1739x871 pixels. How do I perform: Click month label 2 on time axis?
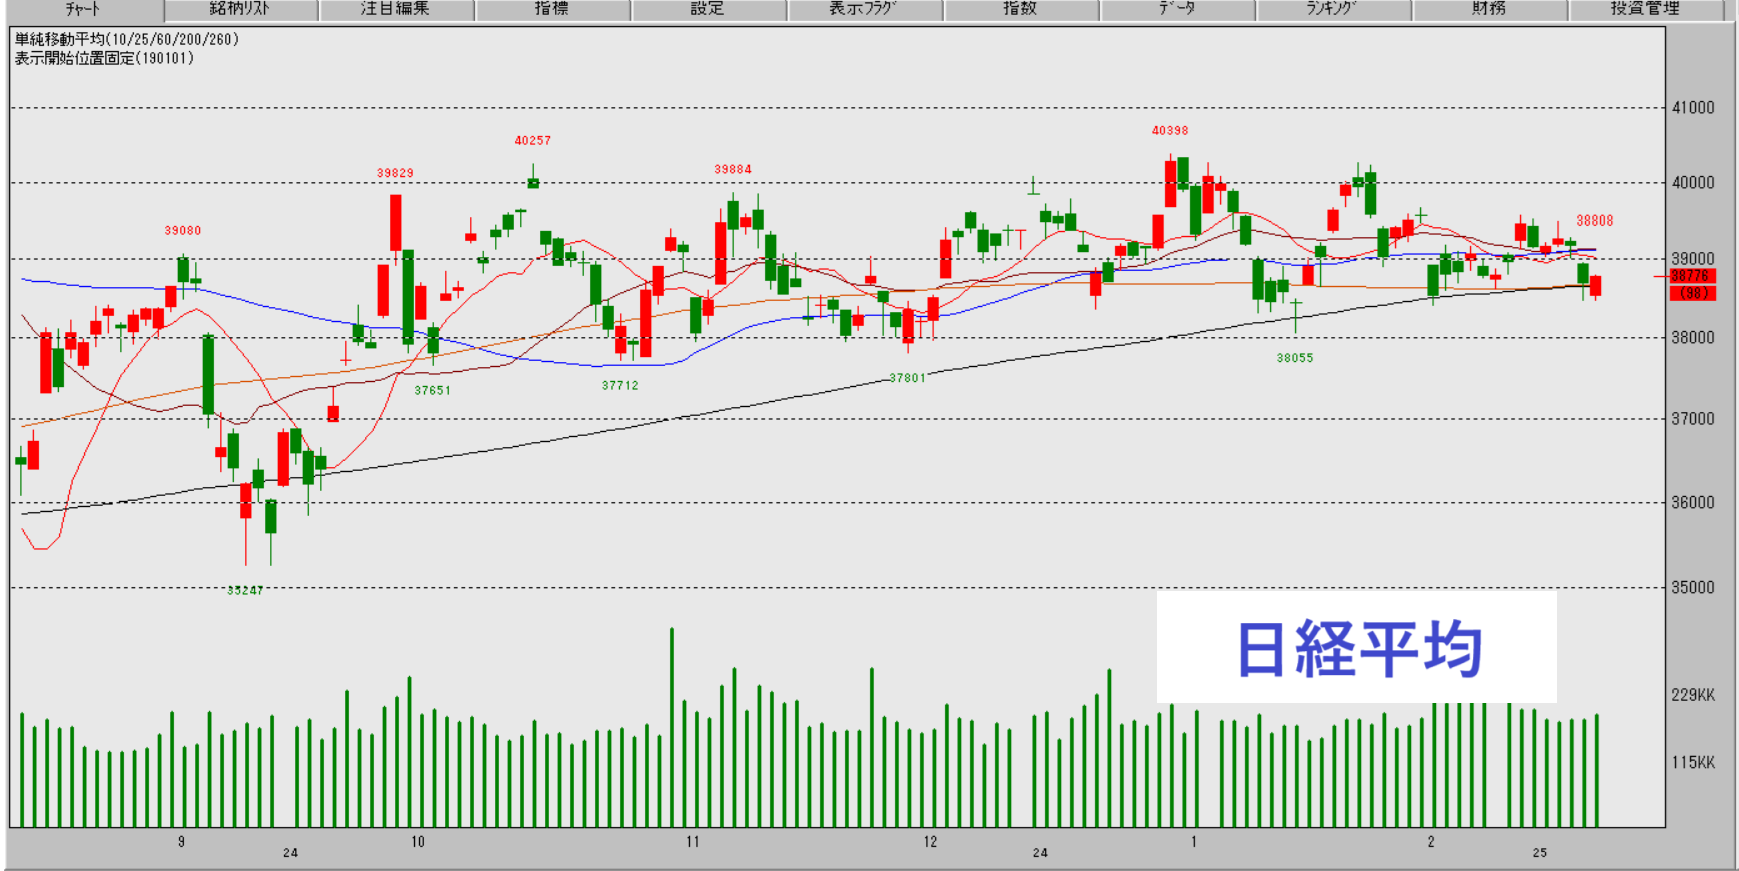click(1431, 842)
